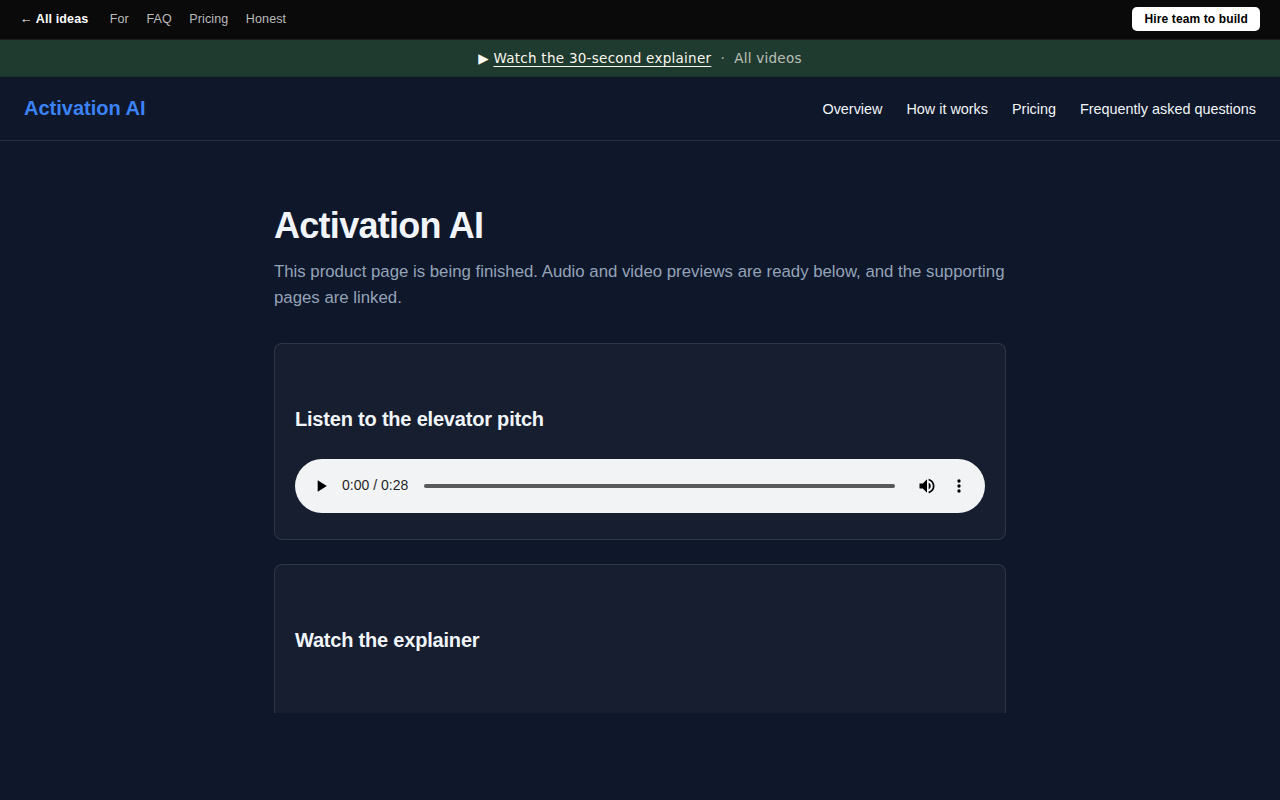The height and width of the screenshot is (800, 1280).
Task: Open the audio player more options menu
Action: pyautogui.click(x=959, y=486)
